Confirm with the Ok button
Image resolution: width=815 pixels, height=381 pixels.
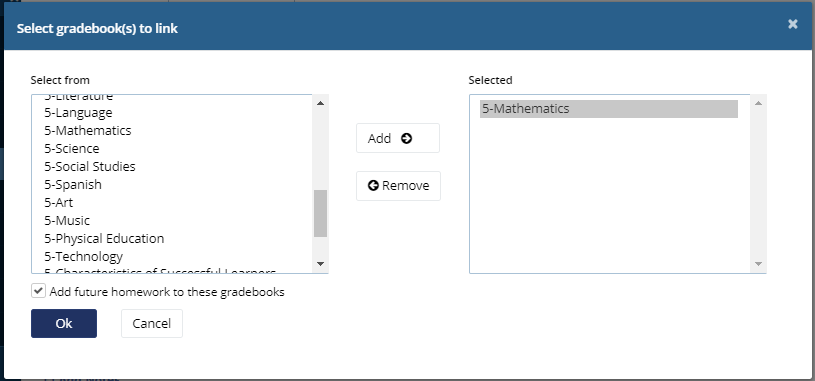point(64,323)
